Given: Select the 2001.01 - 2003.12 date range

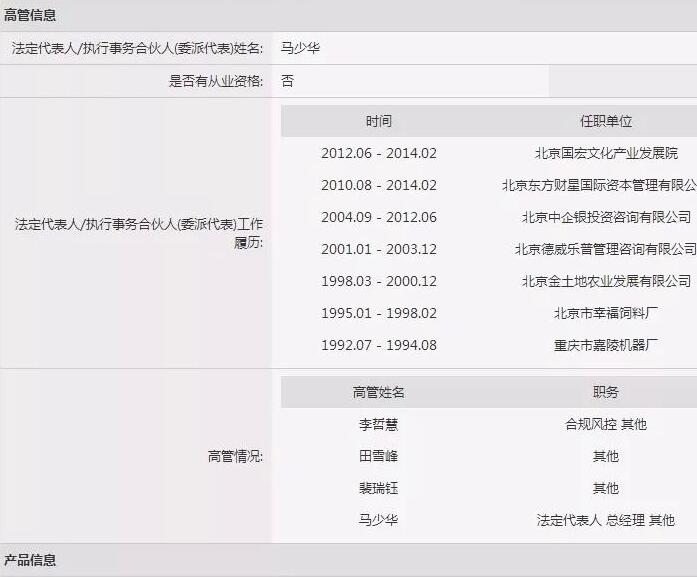Looking at the screenshot, I should pyautogui.click(x=379, y=249).
